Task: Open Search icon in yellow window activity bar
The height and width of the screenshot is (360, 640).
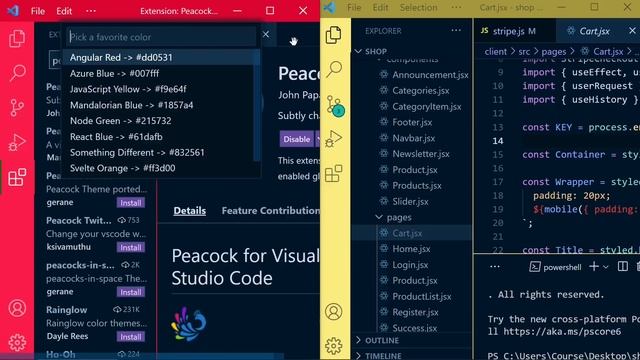Action: (x=334, y=69)
